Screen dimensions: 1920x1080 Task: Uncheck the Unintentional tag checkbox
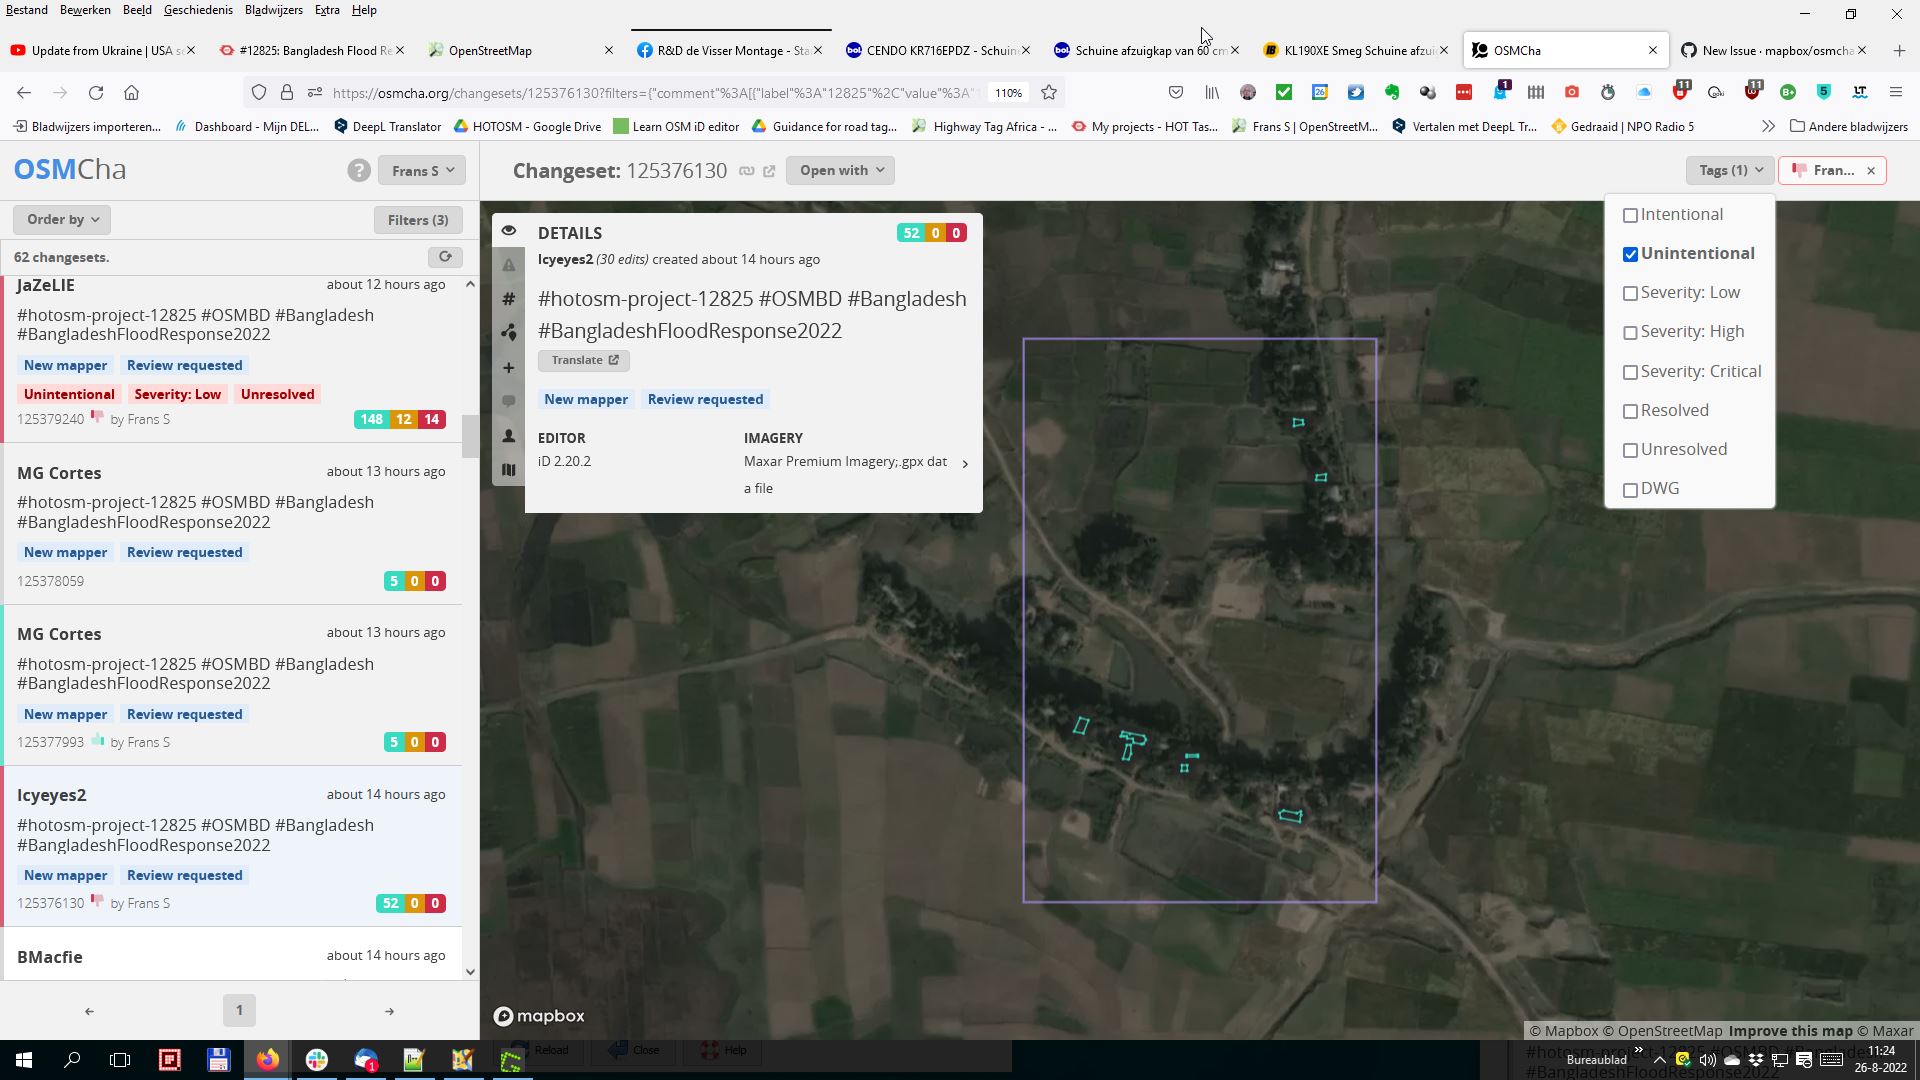(x=1630, y=254)
